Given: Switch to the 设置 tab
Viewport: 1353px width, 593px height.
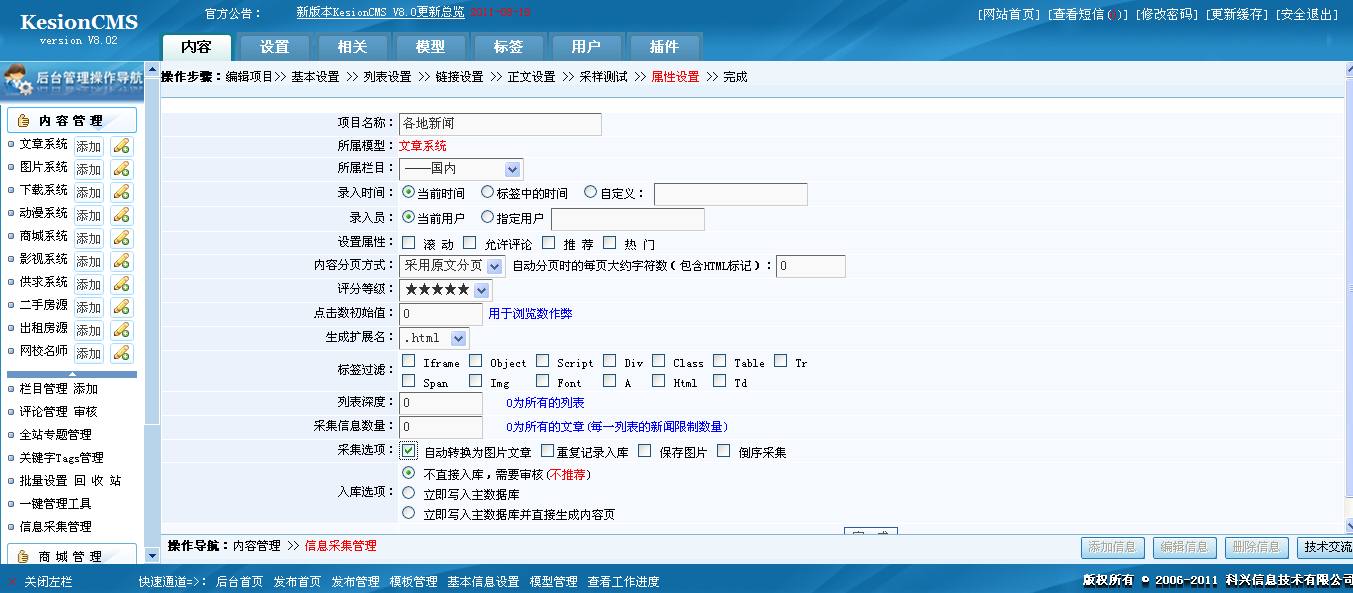Looking at the screenshot, I should coord(275,47).
